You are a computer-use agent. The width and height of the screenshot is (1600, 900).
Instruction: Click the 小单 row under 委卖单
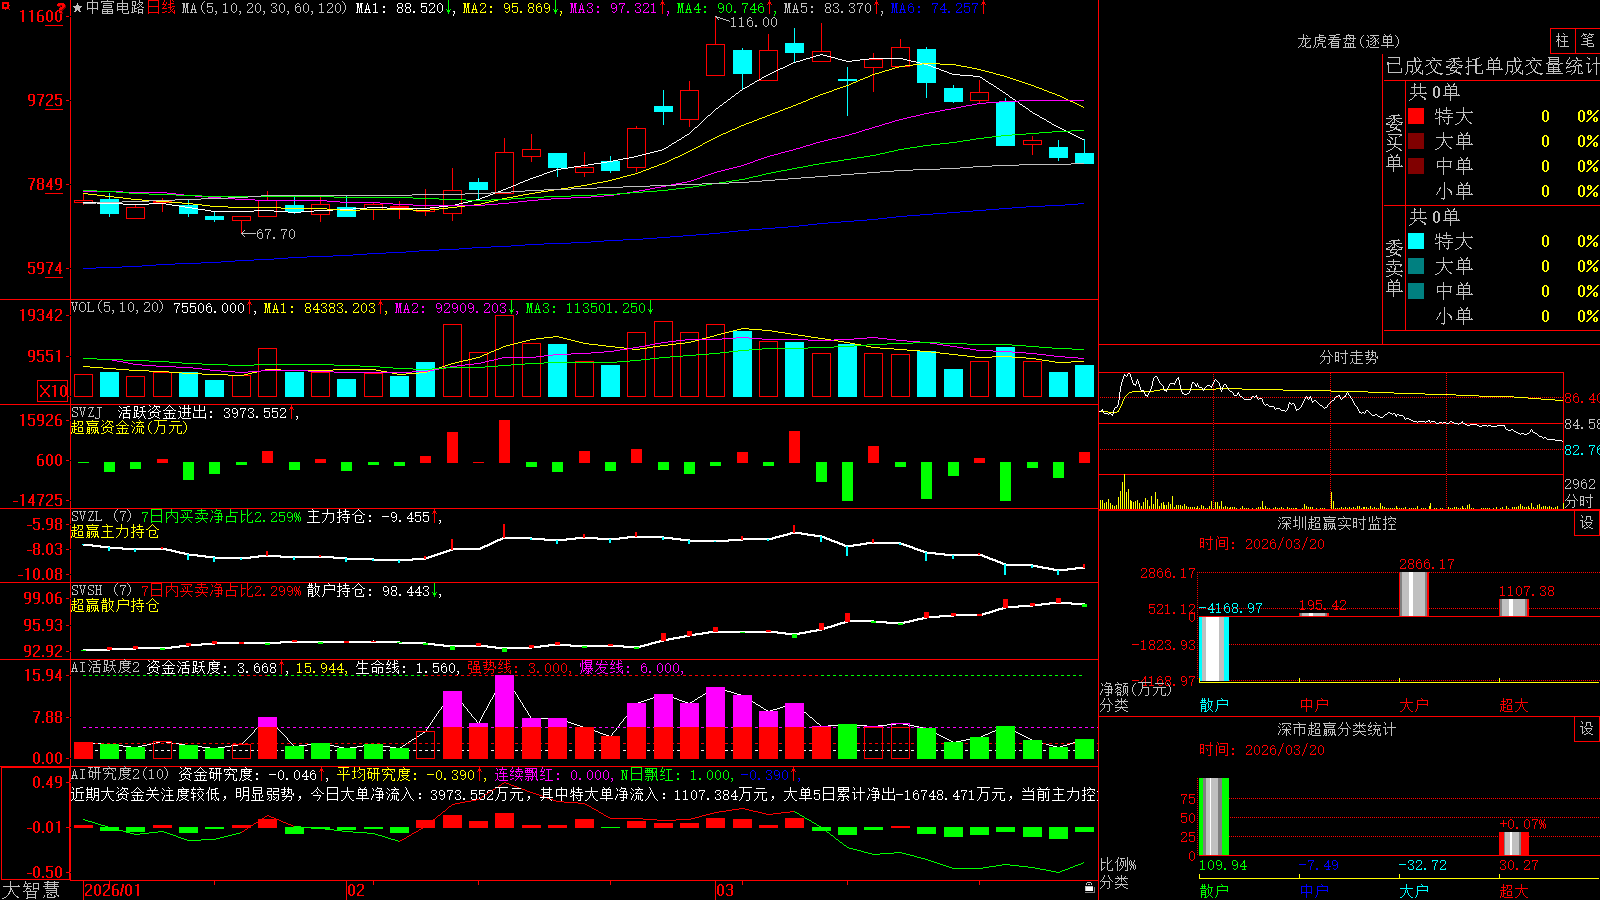click(1503, 316)
